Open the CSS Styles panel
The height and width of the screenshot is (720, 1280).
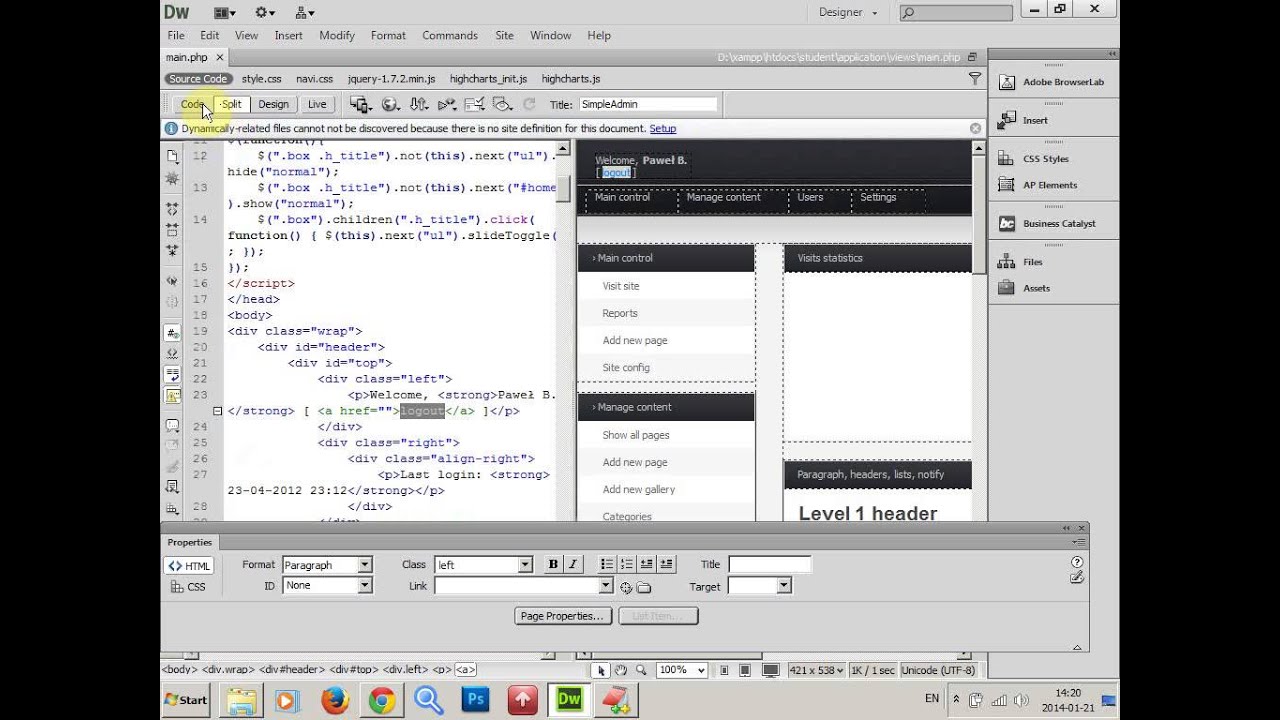[x=1046, y=159]
